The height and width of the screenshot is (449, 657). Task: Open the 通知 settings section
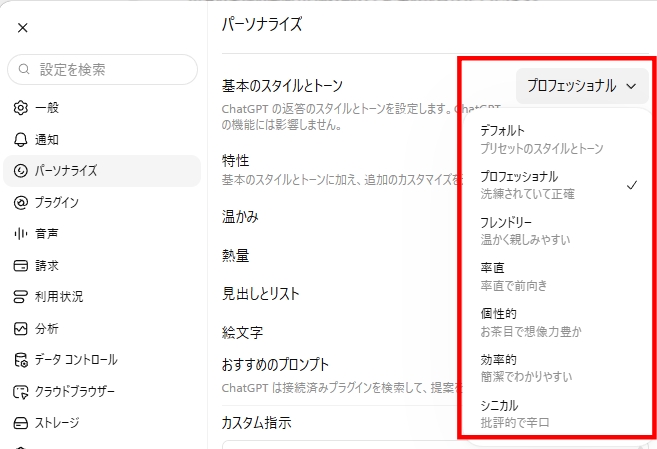tap(102, 139)
